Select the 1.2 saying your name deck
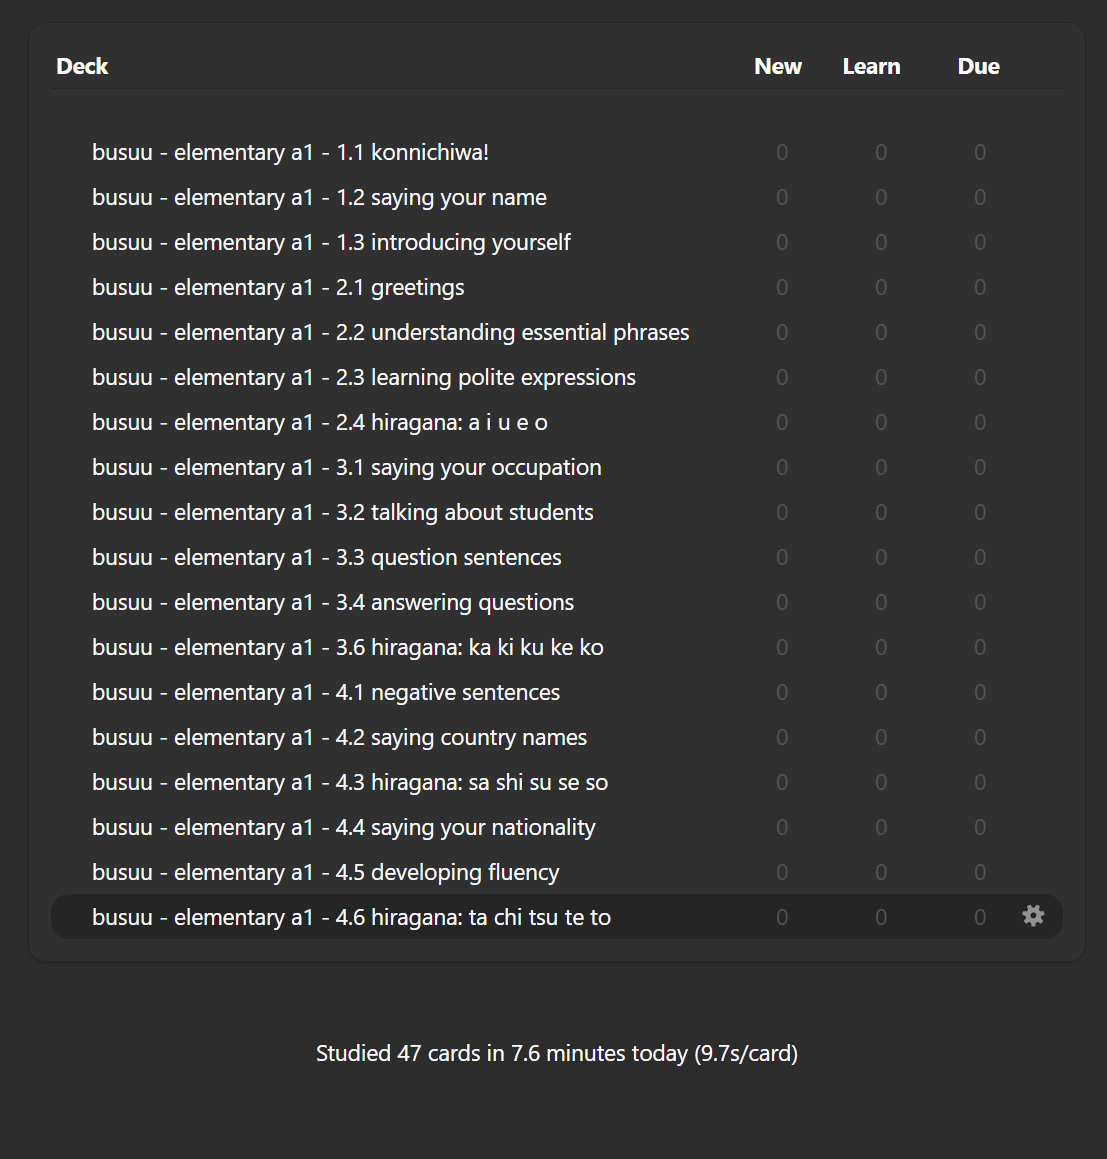The width and height of the screenshot is (1107, 1159). [x=319, y=197]
